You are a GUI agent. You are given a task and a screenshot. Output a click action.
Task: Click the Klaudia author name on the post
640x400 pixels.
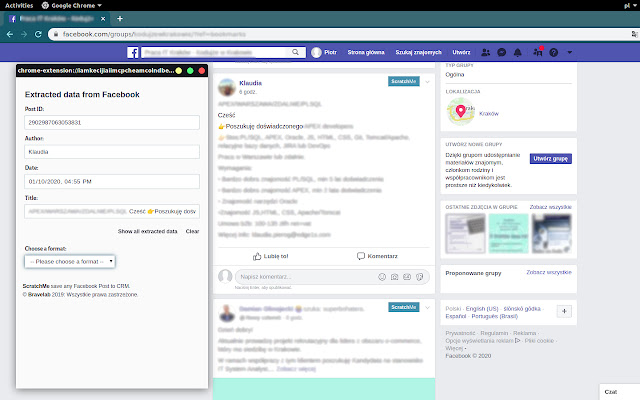click(x=250, y=83)
